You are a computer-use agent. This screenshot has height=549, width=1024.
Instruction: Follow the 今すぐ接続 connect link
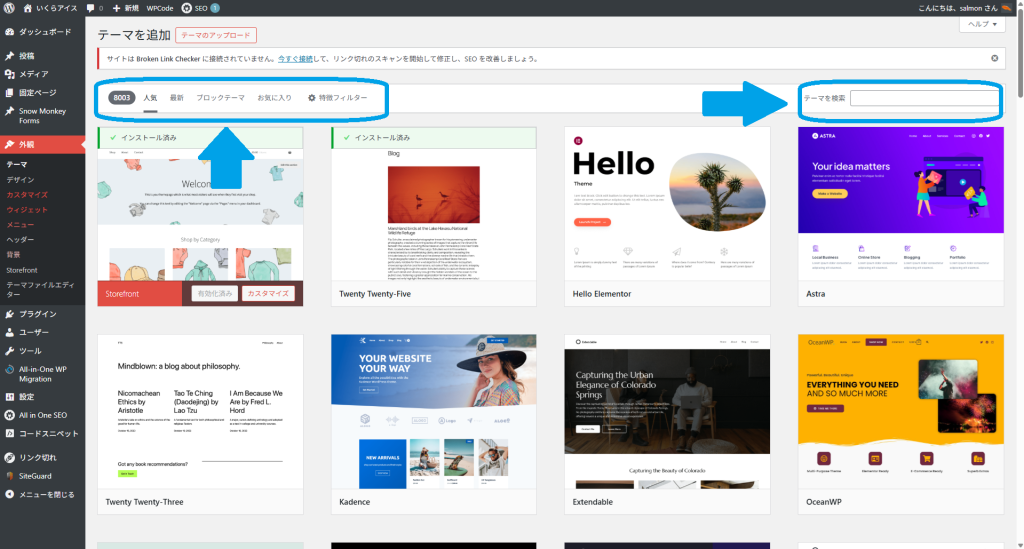pos(296,59)
